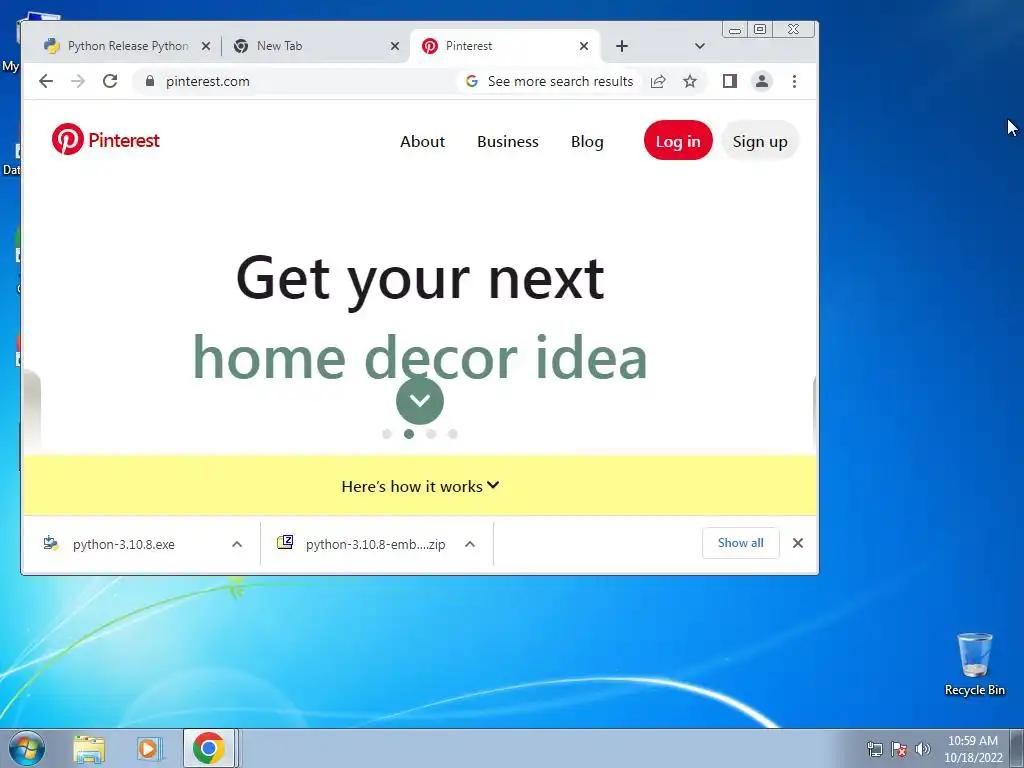Open the Chrome profile avatar menu
Screen dimensions: 1024x768
point(761,81)
